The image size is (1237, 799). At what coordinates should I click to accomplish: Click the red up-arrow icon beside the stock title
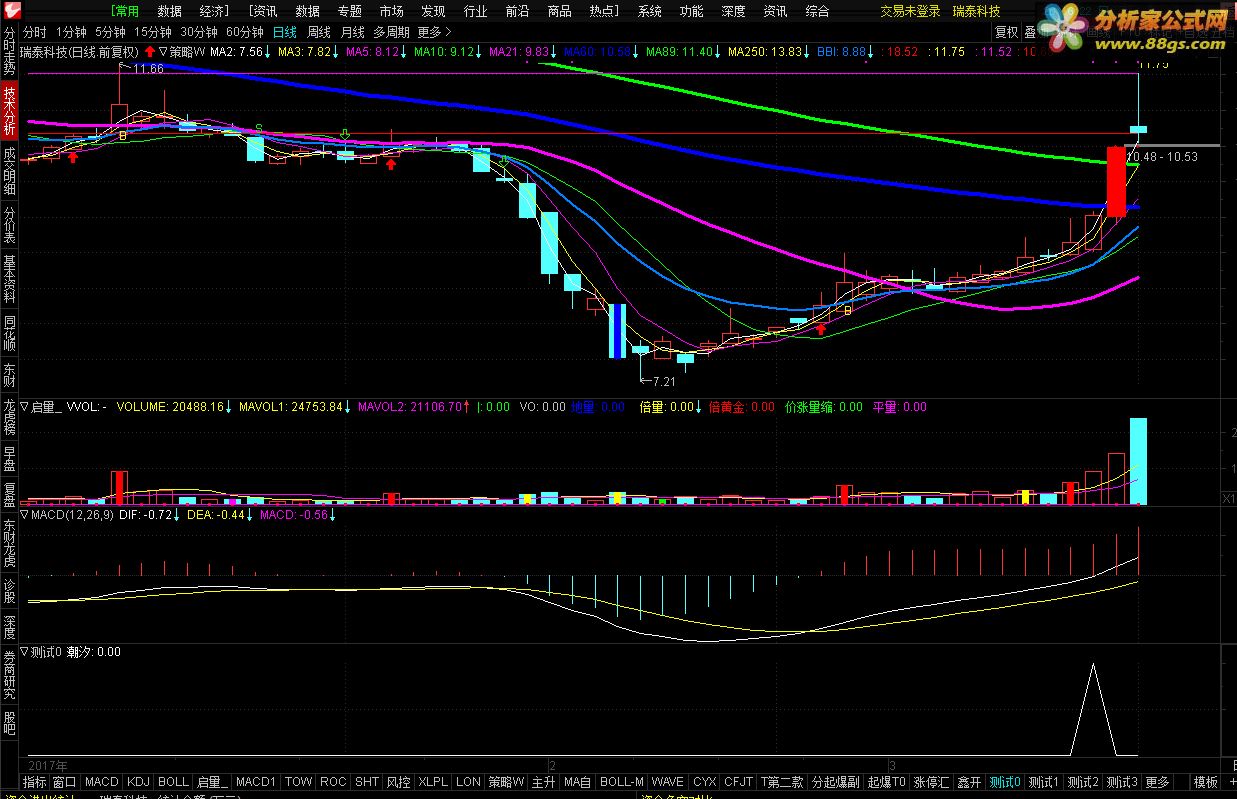(x=149, y=51)
